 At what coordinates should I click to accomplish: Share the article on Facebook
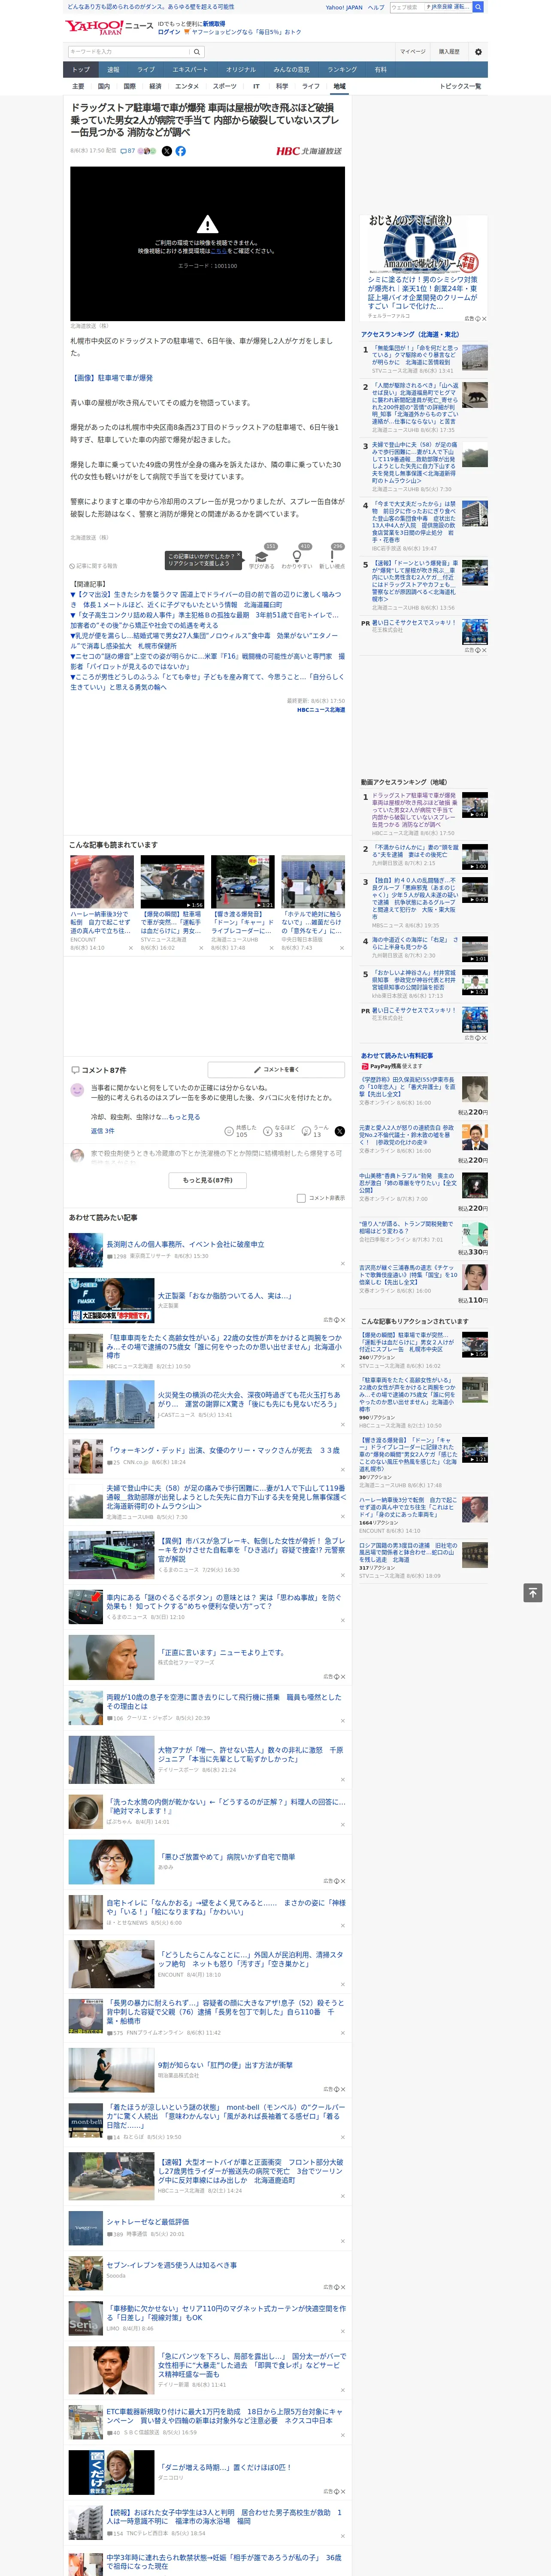(181, 151)
